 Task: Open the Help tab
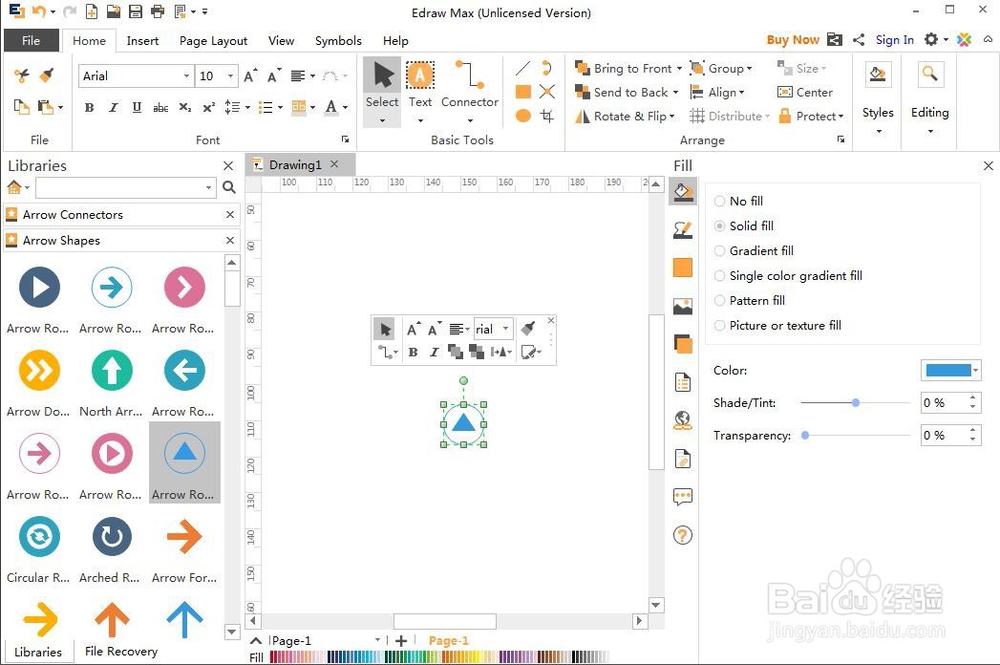[395, 40]
